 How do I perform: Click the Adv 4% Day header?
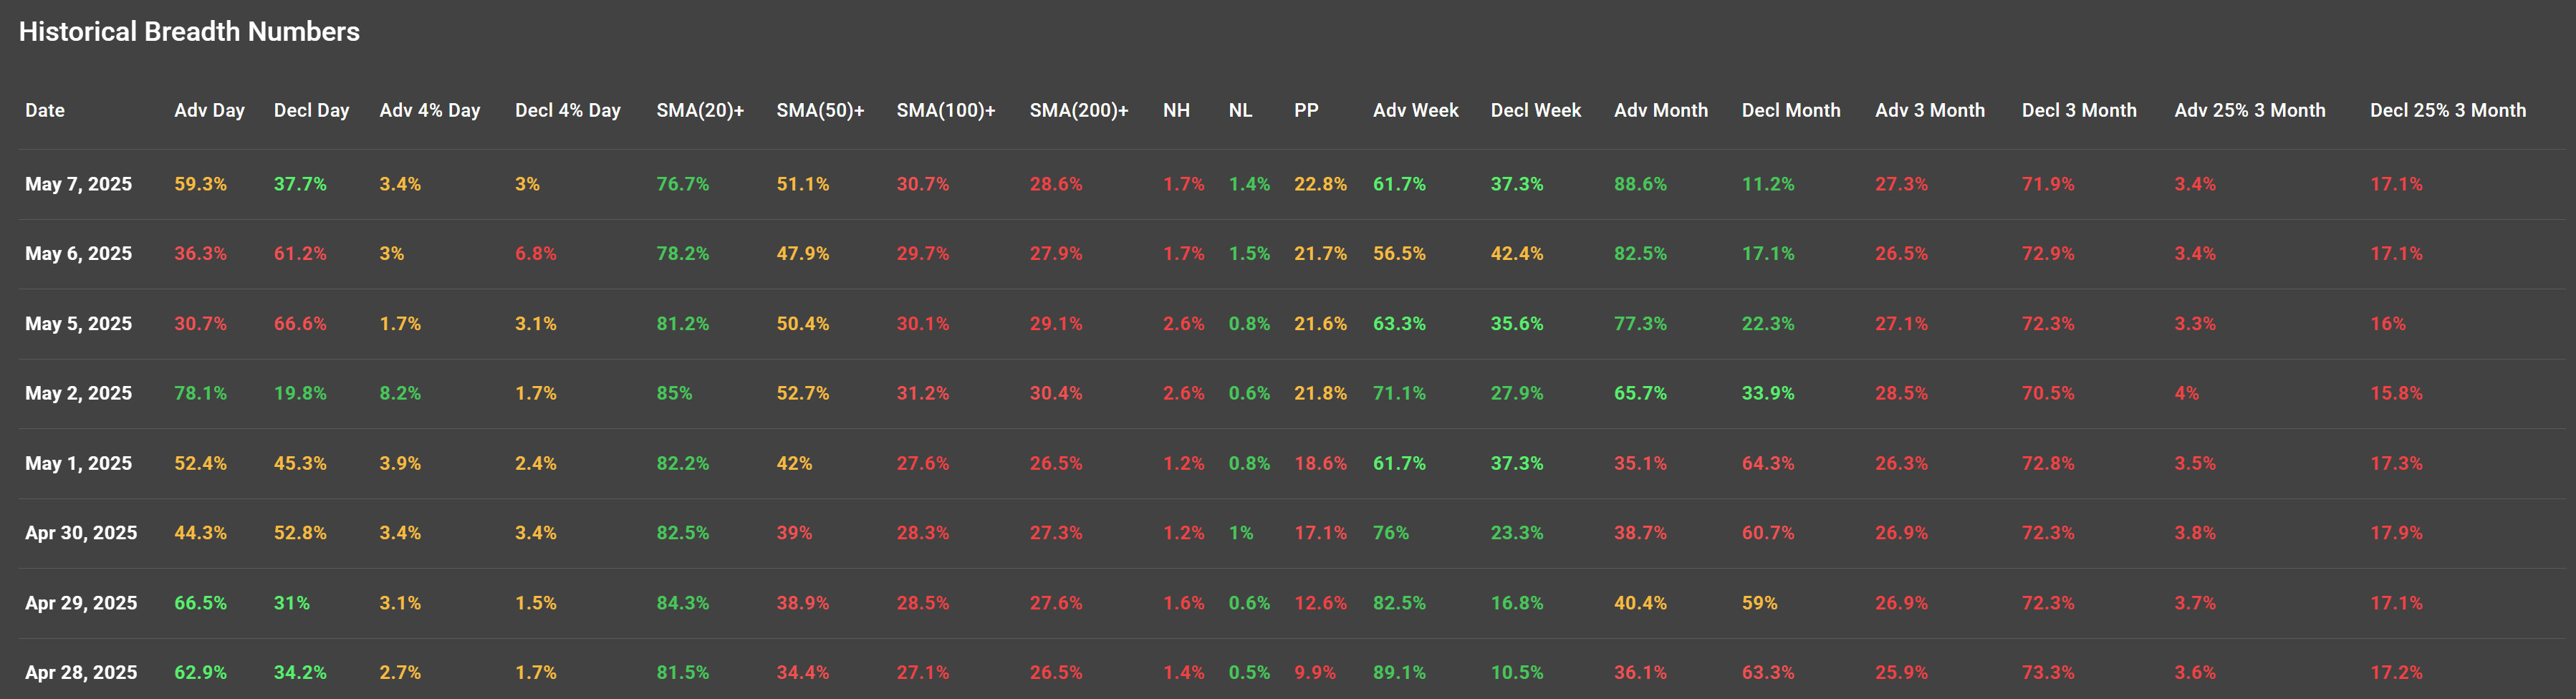429,110
